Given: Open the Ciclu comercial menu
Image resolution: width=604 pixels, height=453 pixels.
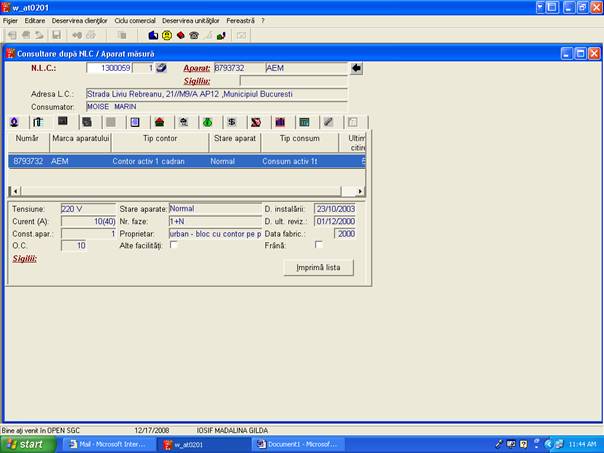Looking at the screenshot, I should click(x=135, y=21).
